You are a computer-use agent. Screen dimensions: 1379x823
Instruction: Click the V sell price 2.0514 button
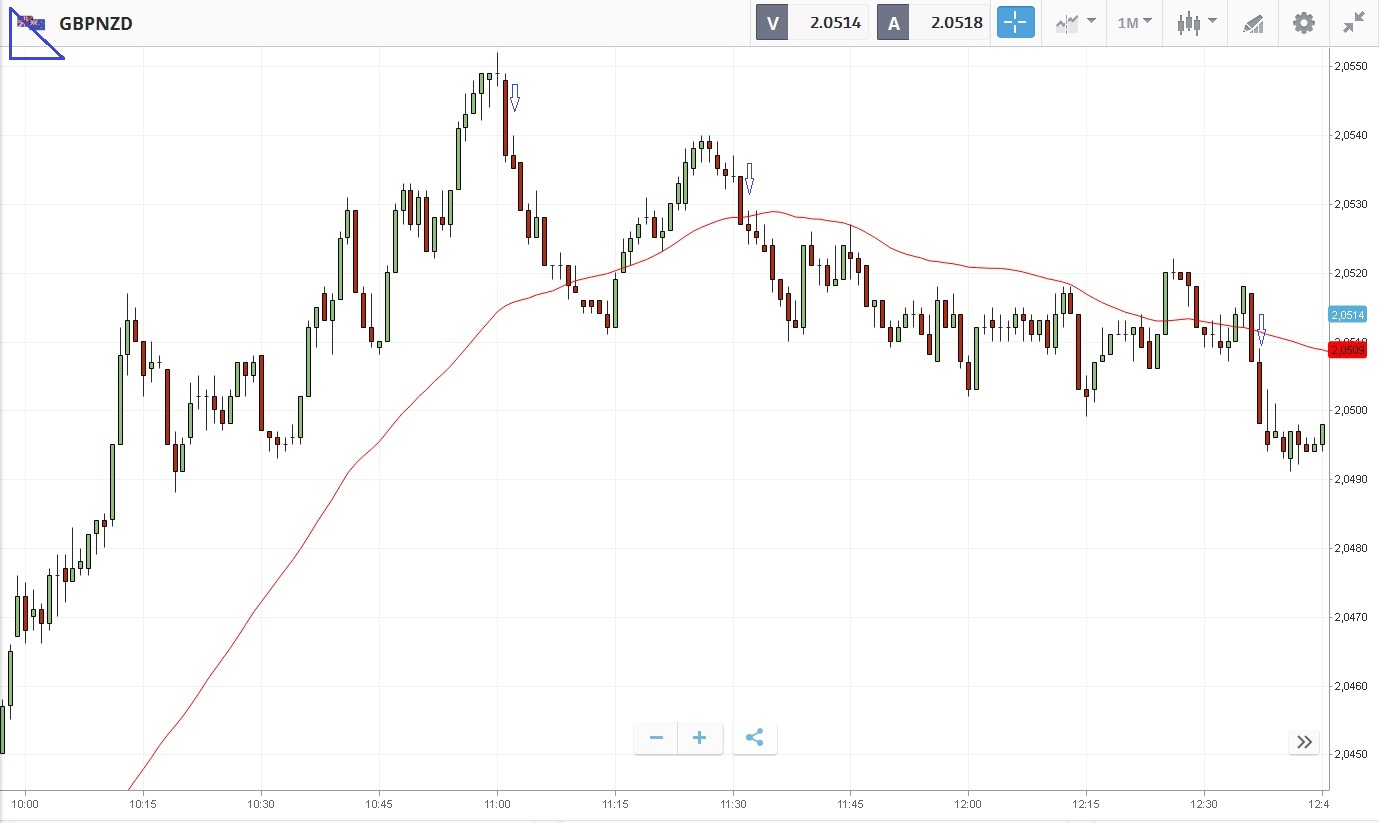812,22
